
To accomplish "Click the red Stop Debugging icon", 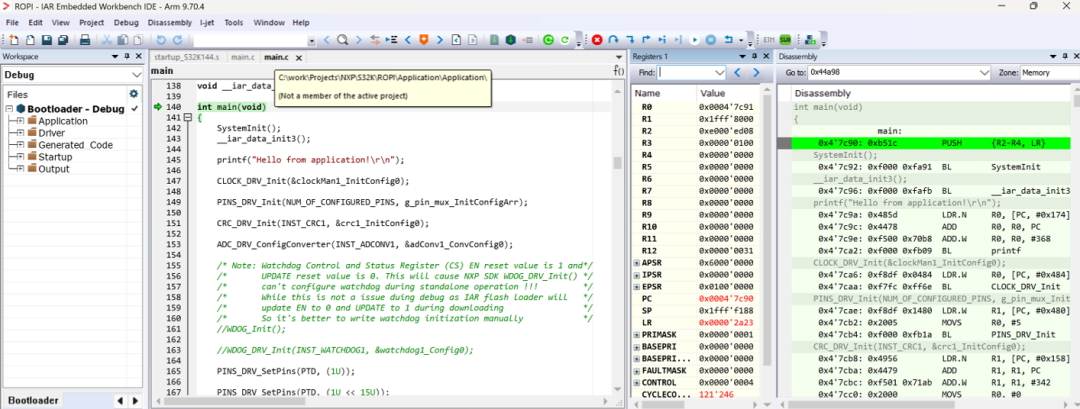I will (x=597, y=40).
